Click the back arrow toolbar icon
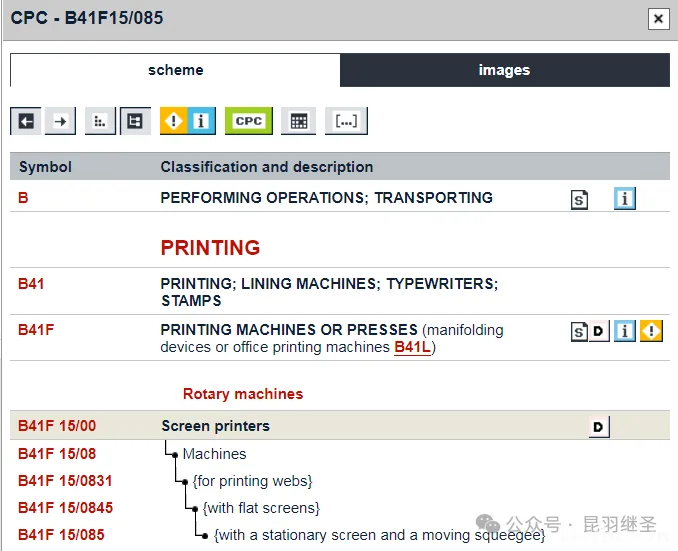Image resolution: width=678 pixels, height=551 pixels. point(26,121)
